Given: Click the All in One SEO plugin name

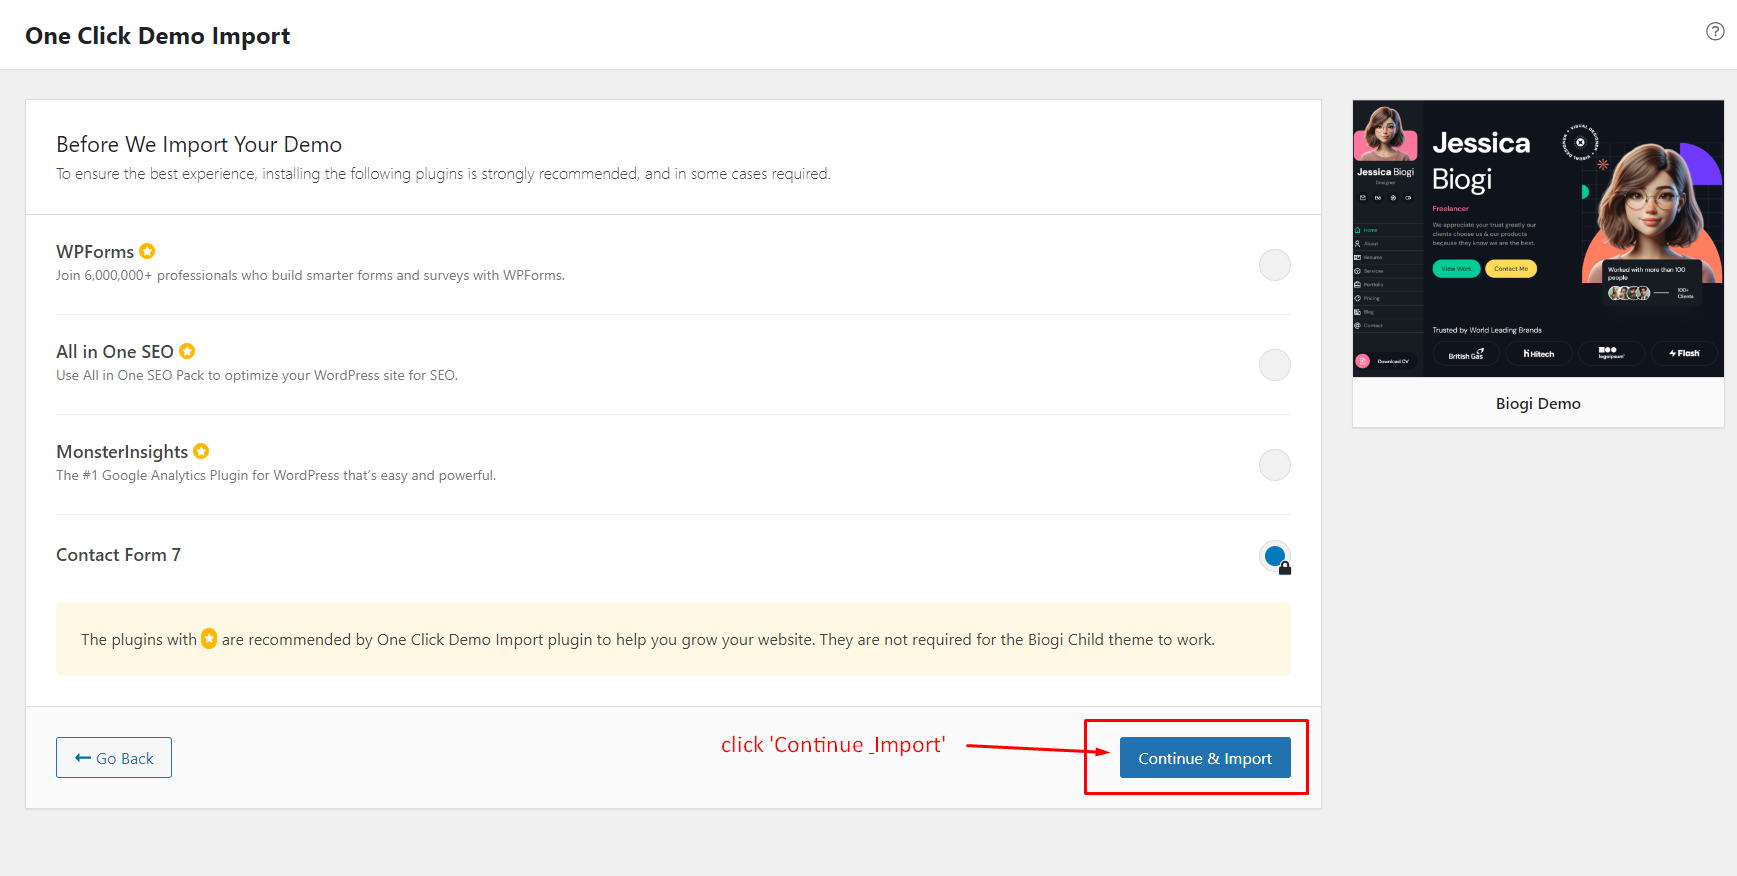Looking at the screenshot, I should coord(115,352).
